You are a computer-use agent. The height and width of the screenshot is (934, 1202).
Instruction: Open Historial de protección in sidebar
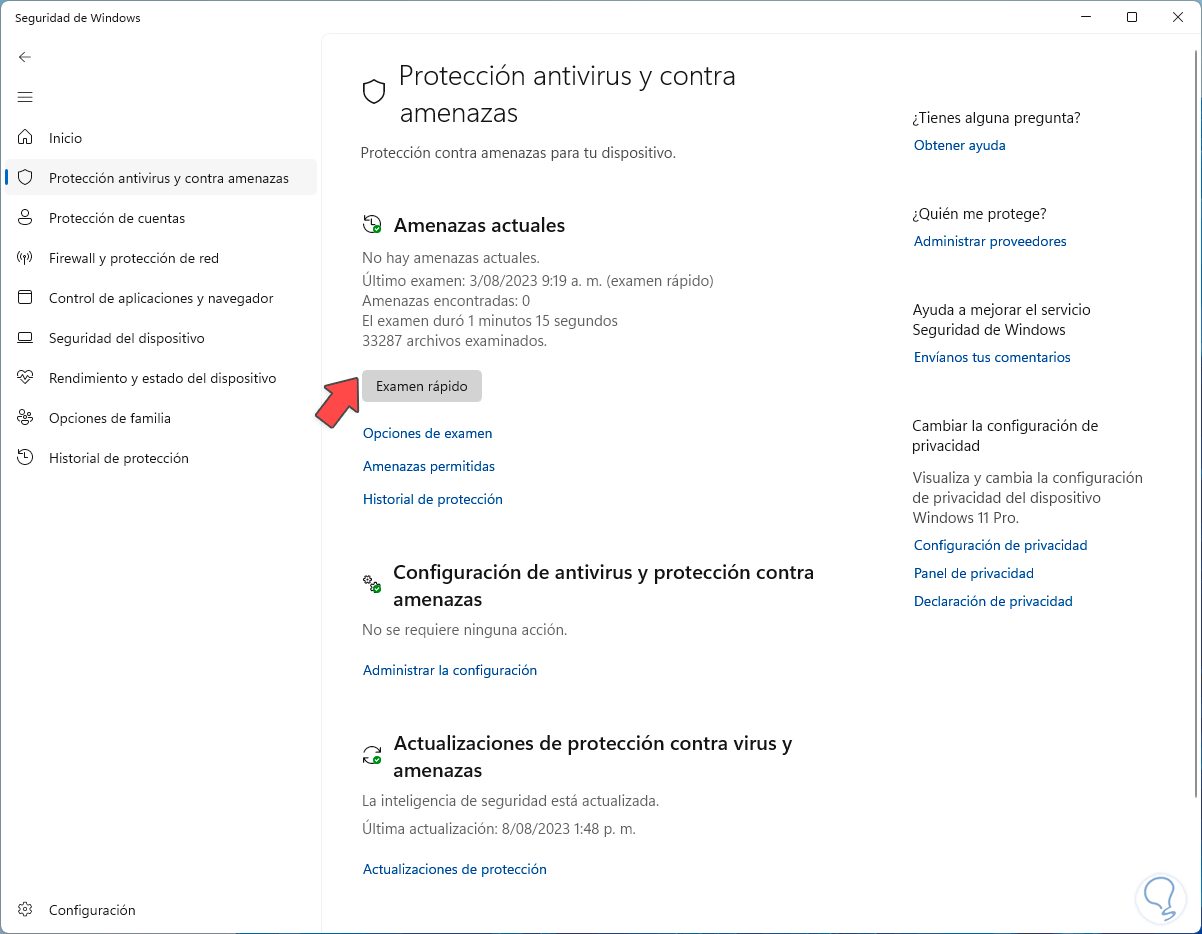pyautogui.click(x=118, y=458)
